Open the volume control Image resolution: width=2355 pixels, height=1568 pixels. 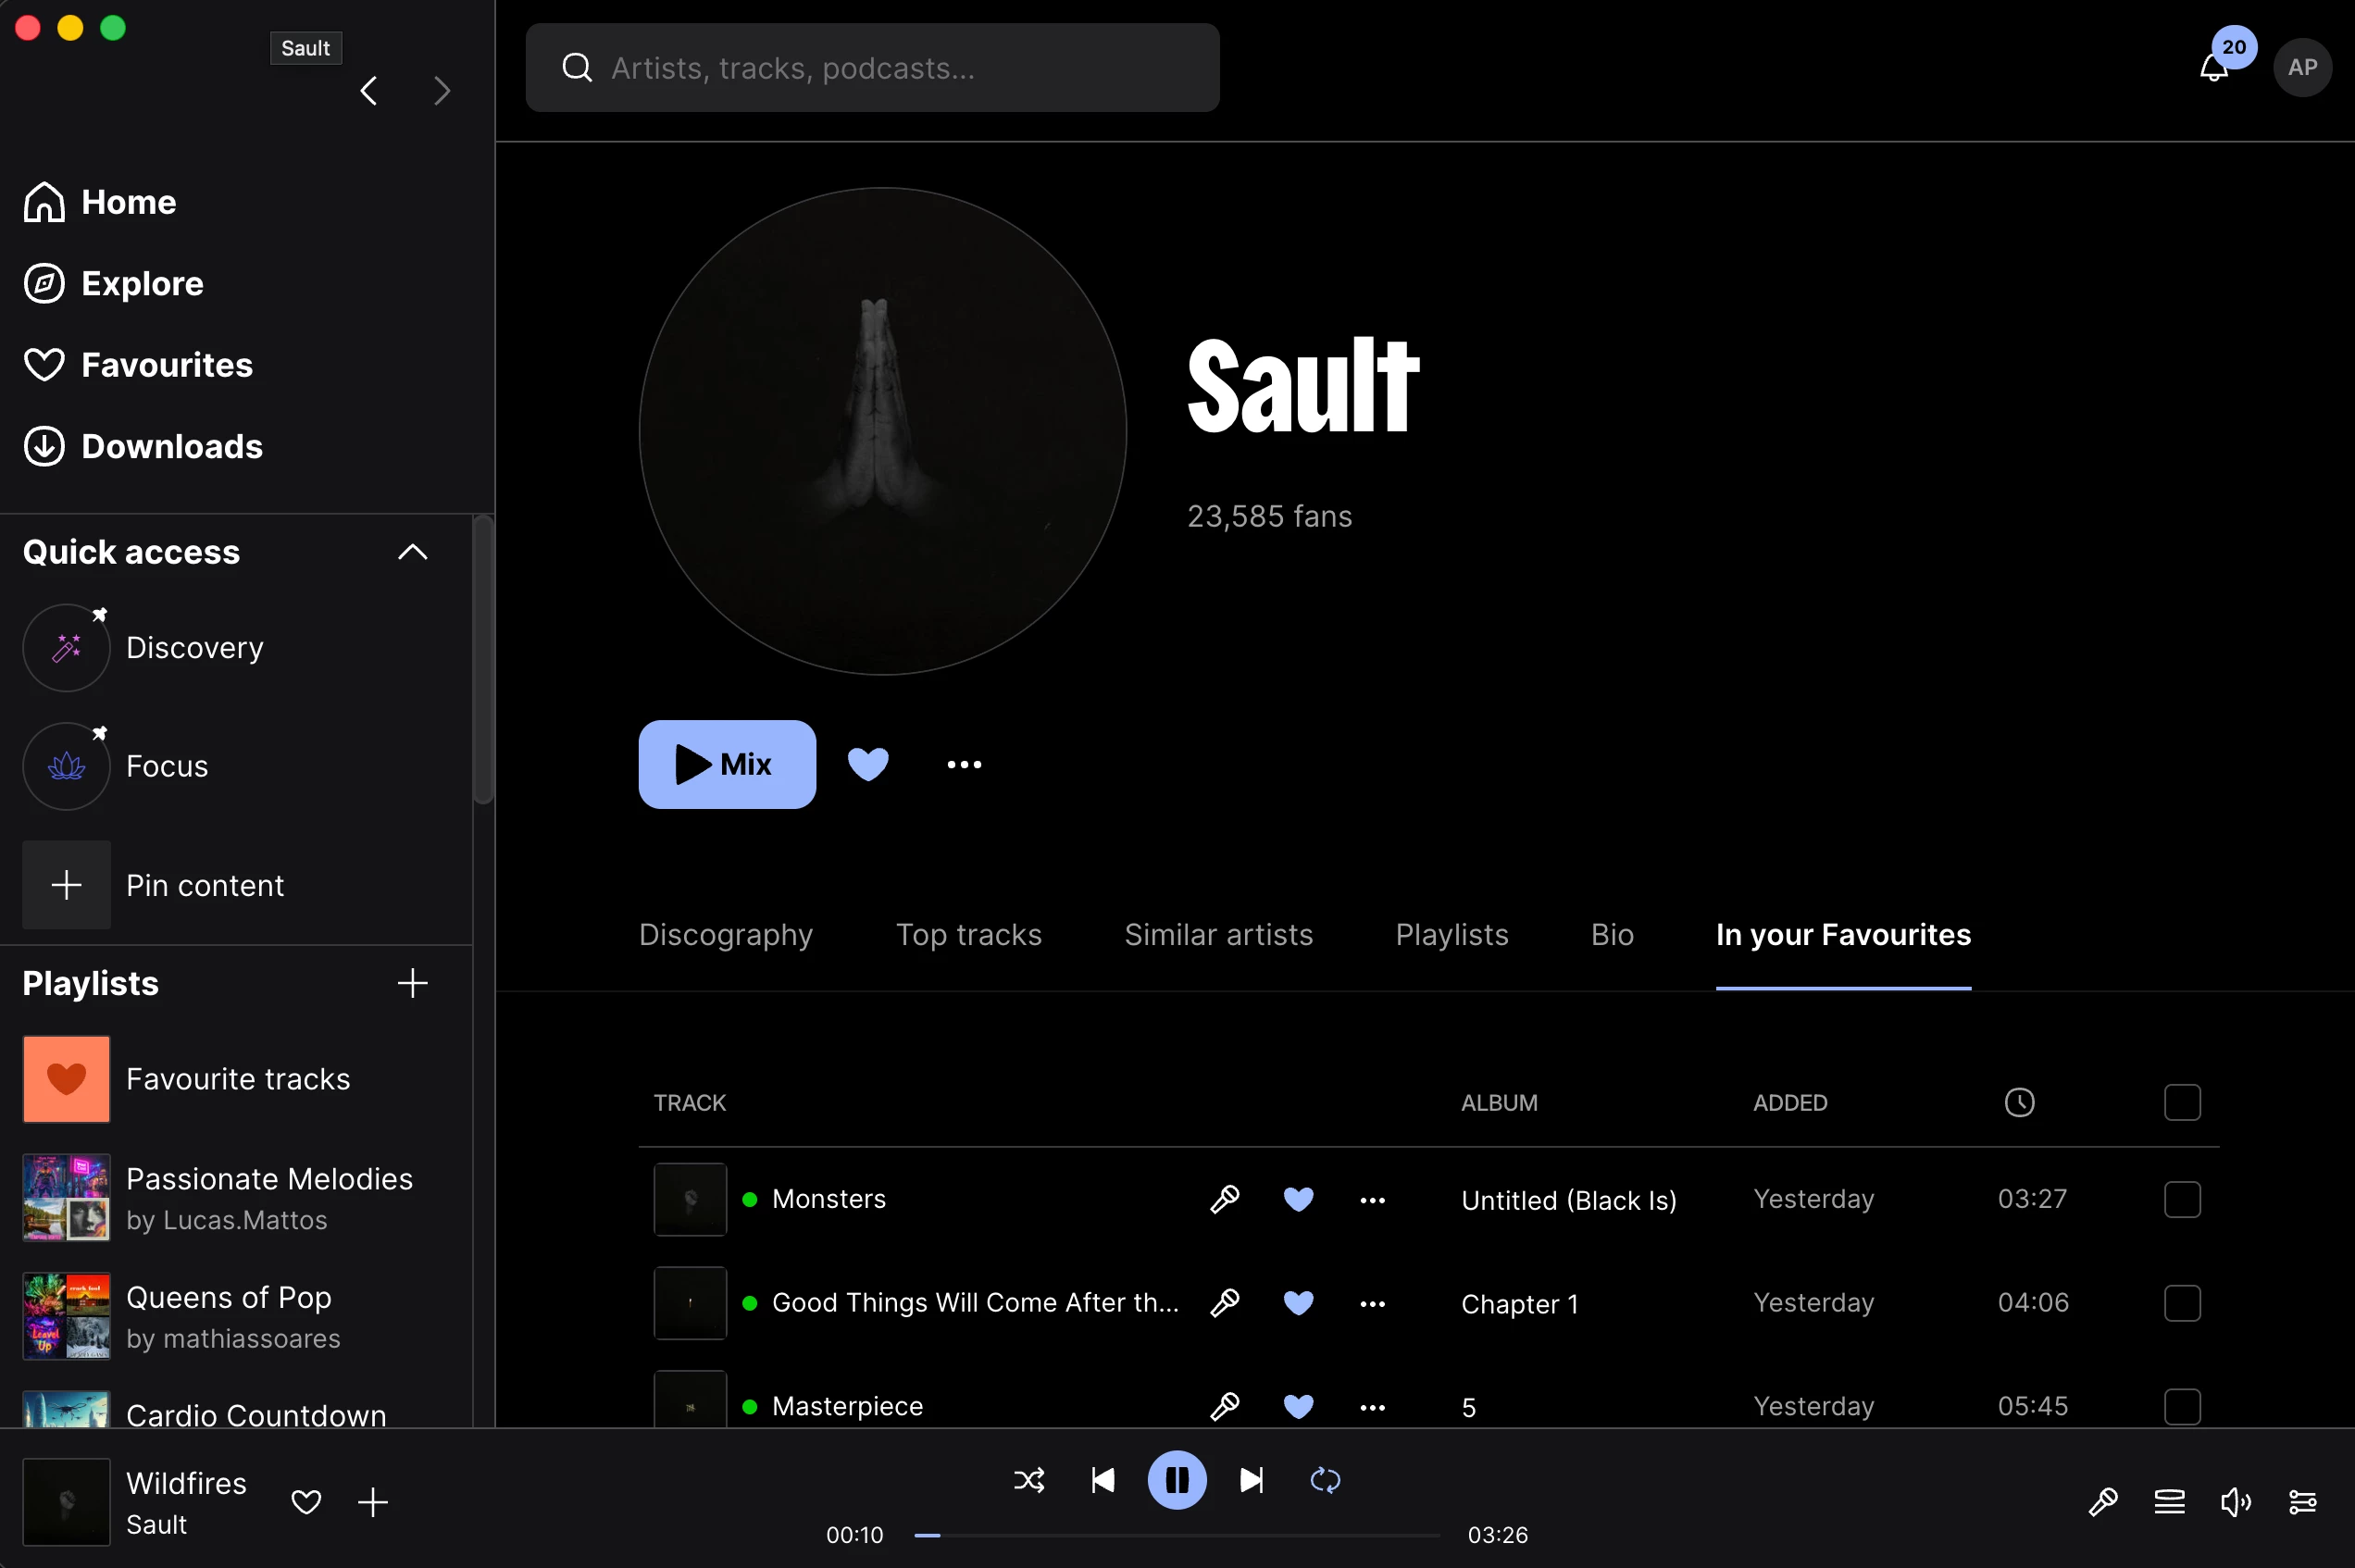(x=2235, y=1502)
